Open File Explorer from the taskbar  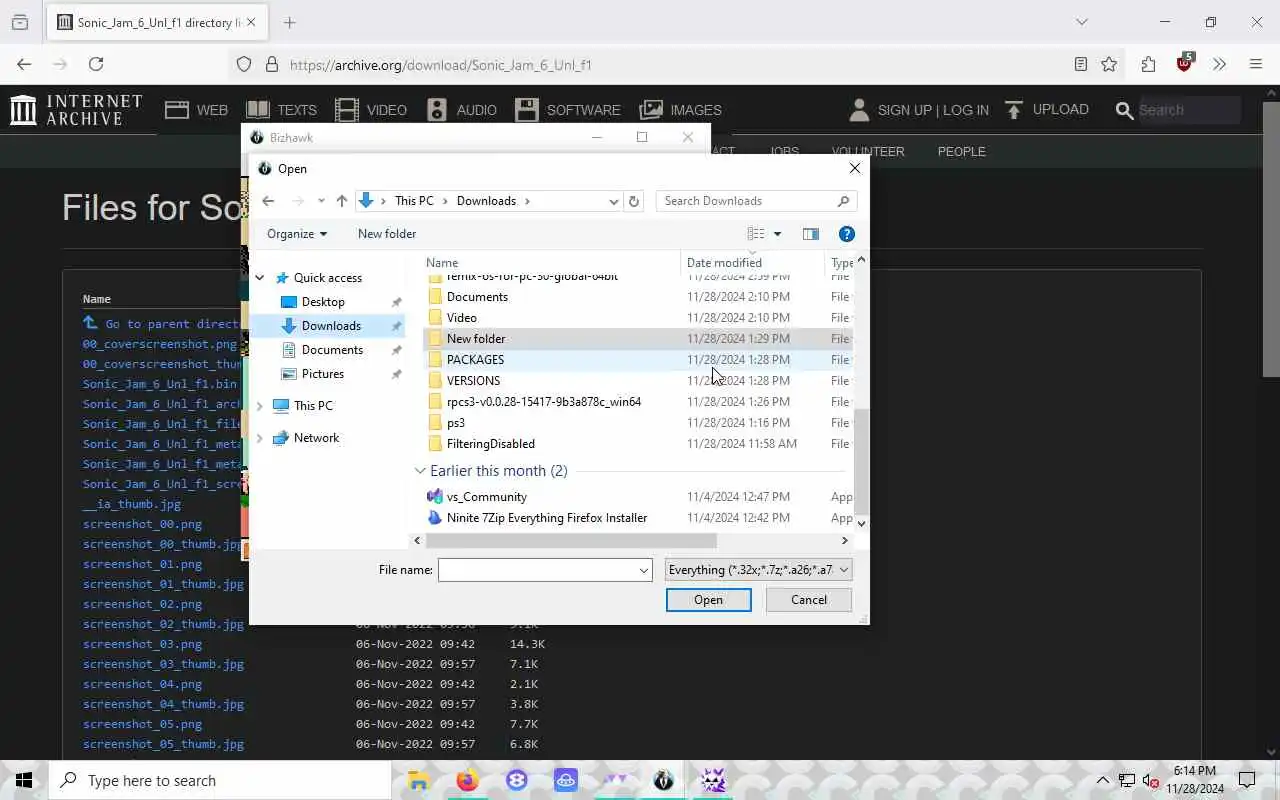click(x=418, y=780)
